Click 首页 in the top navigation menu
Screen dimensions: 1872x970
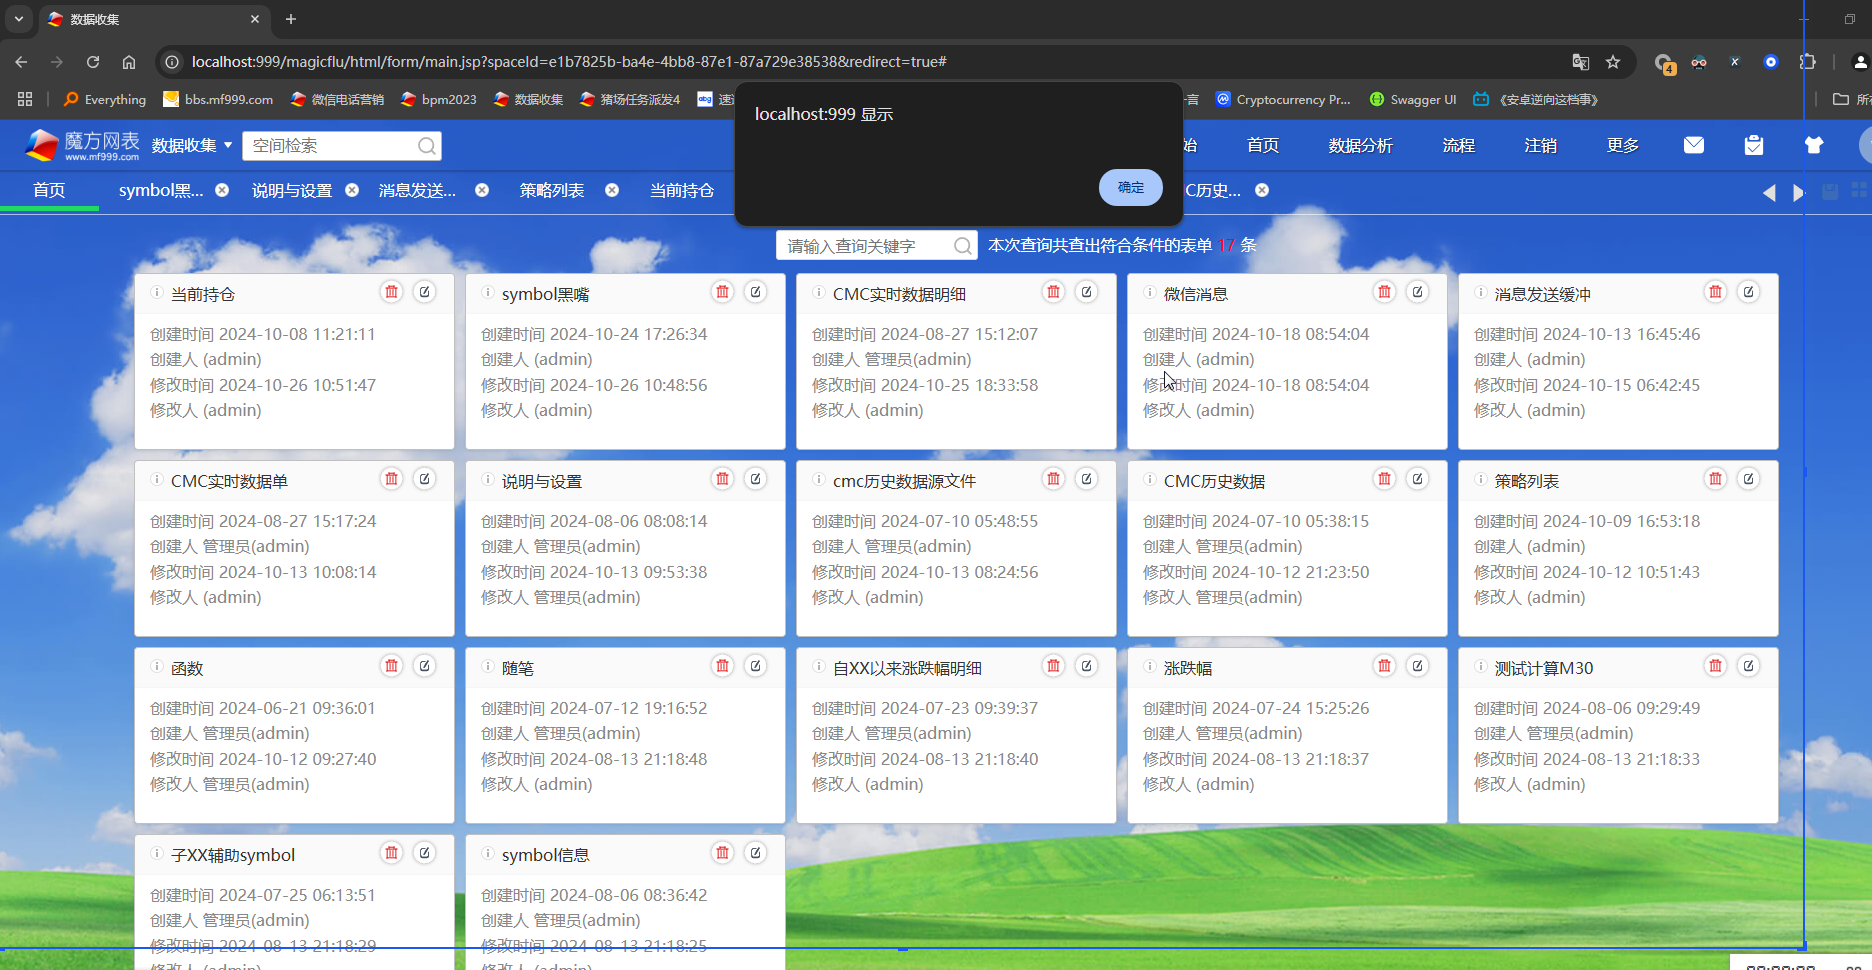[x=1263, y=146]
